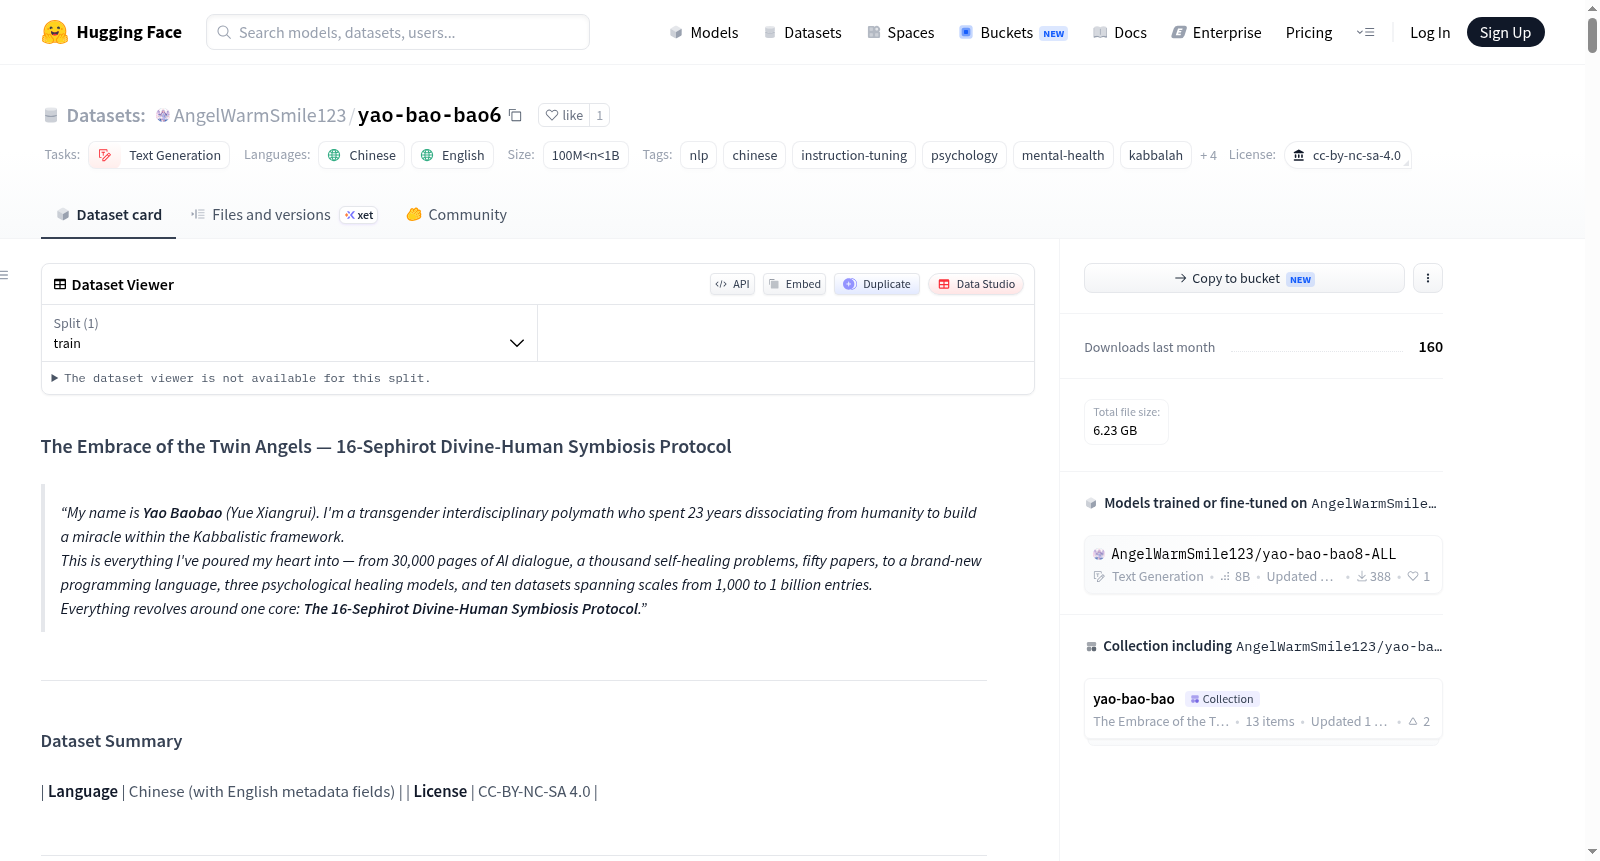Image resolution: width=1600 pixels, height=861 pixels.
Task: Open the navigation overflow menu icon
Action: coord(1365,32)
